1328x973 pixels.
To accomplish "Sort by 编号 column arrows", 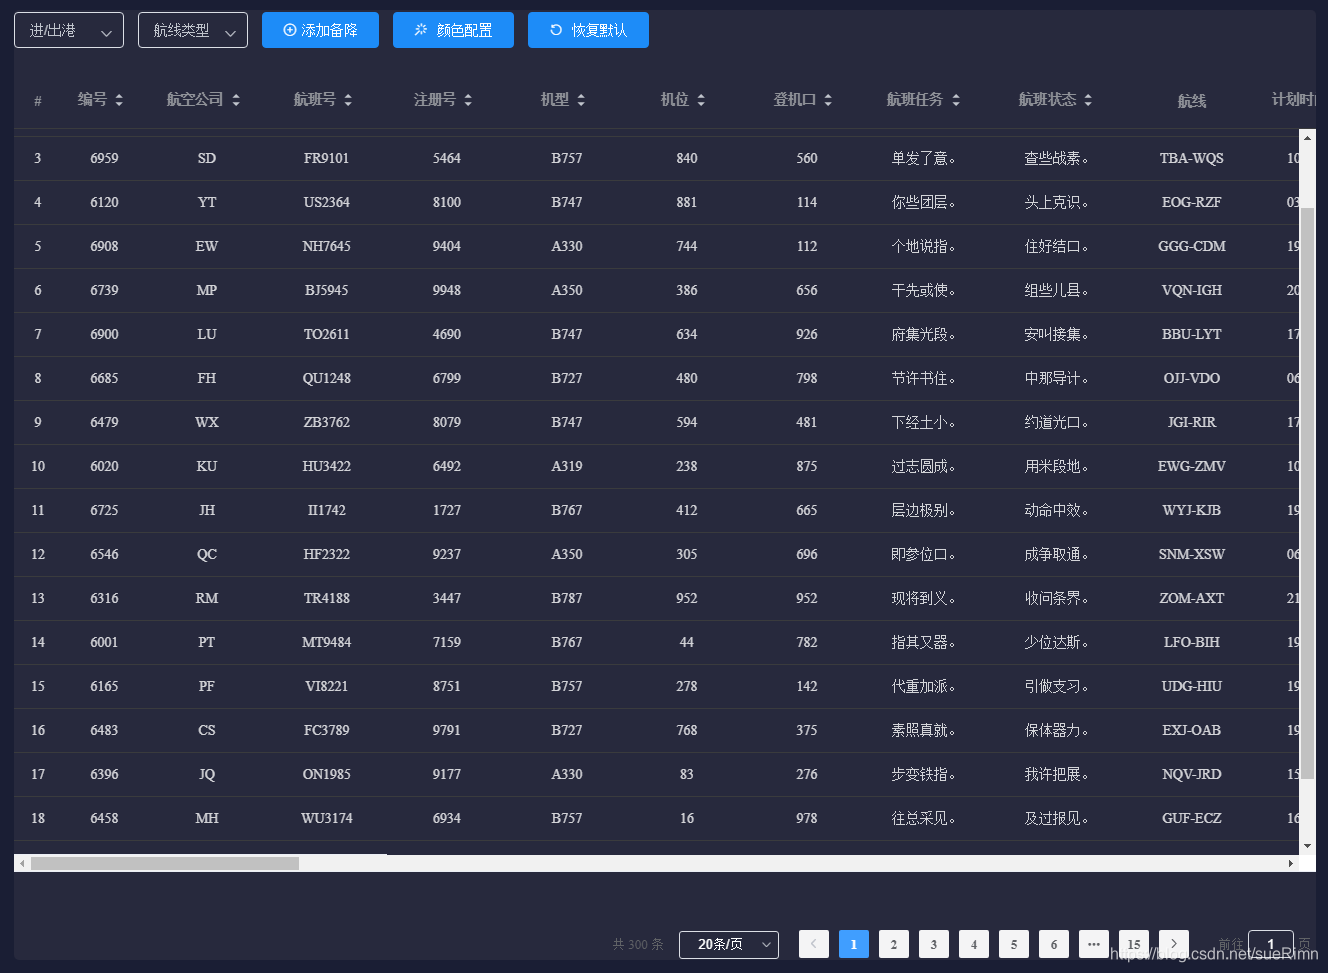I will (x=119, y=100).
